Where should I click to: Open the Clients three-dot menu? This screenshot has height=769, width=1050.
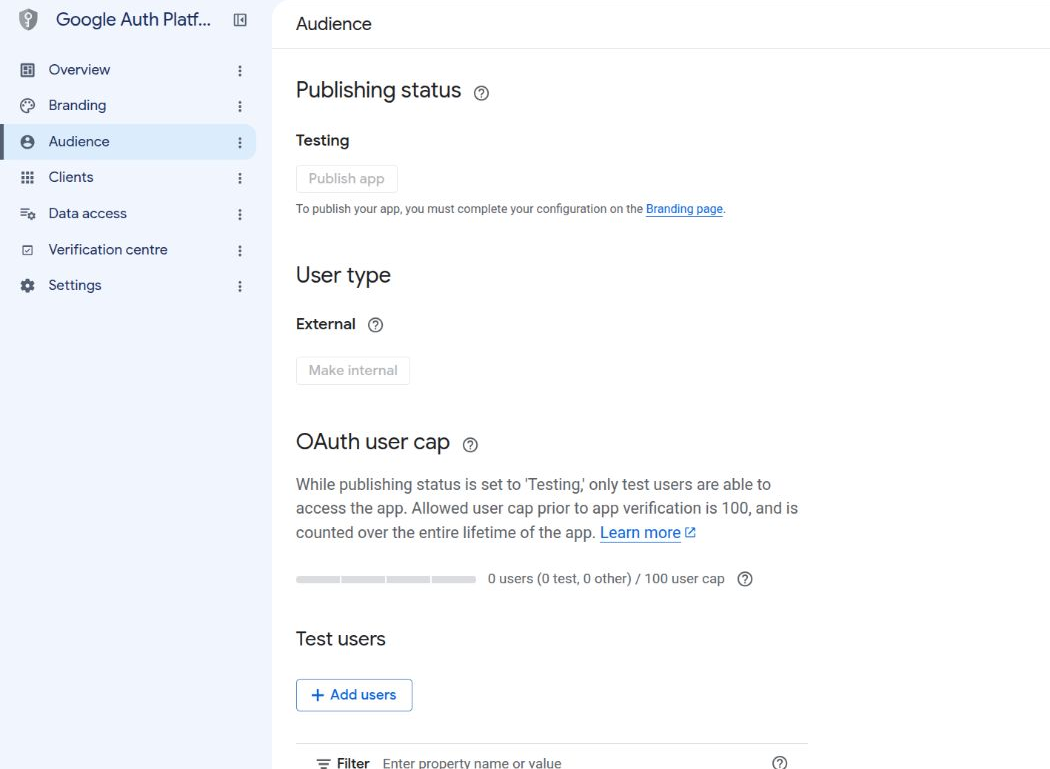[x=240, y=178]
